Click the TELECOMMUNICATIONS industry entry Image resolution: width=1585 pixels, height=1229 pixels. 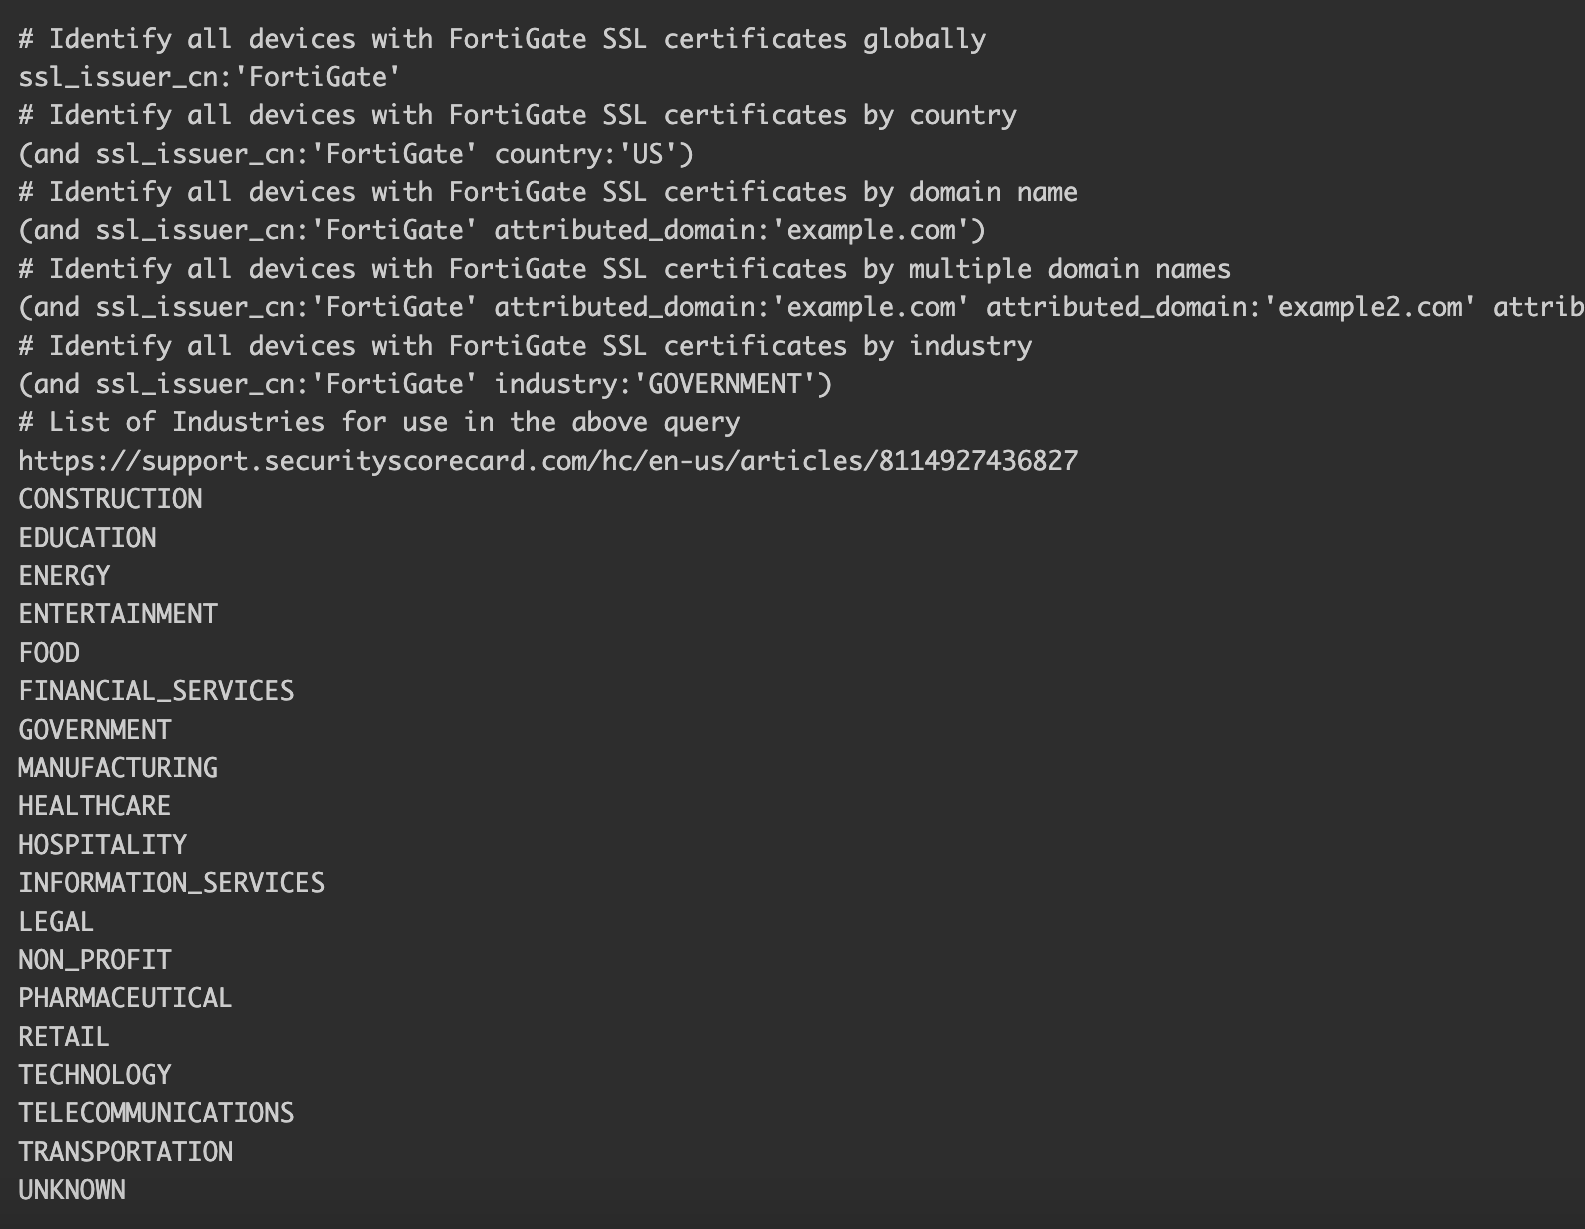point(156,1113)
